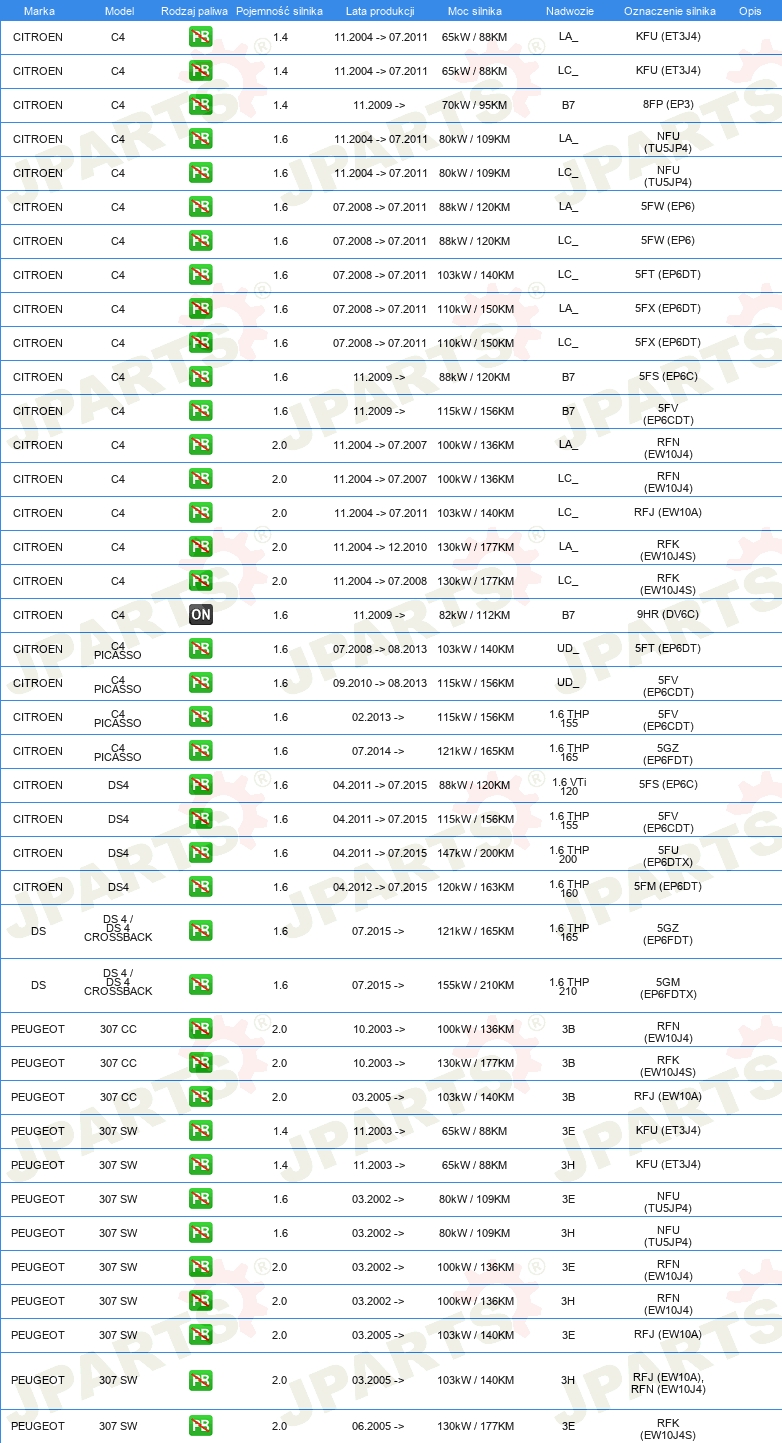Click PB icon in DS4 1.6 VTi 120 row
Screen dimensions: 782x1443
tap(200, 785)
